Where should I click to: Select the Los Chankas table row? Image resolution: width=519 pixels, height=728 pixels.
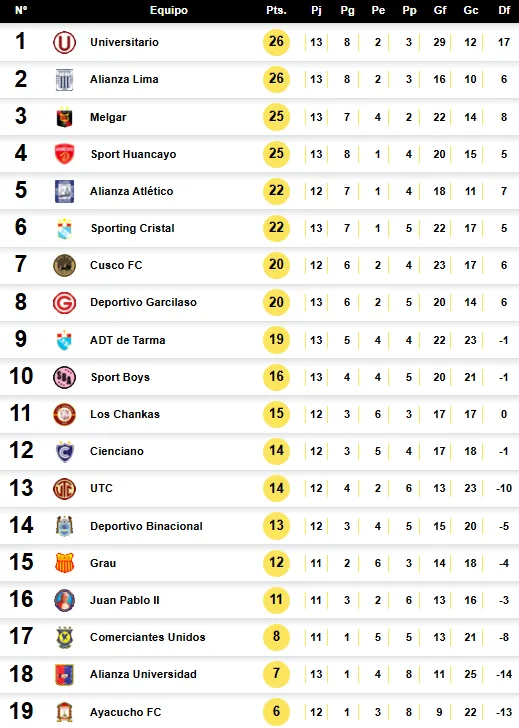click(260, 414)
